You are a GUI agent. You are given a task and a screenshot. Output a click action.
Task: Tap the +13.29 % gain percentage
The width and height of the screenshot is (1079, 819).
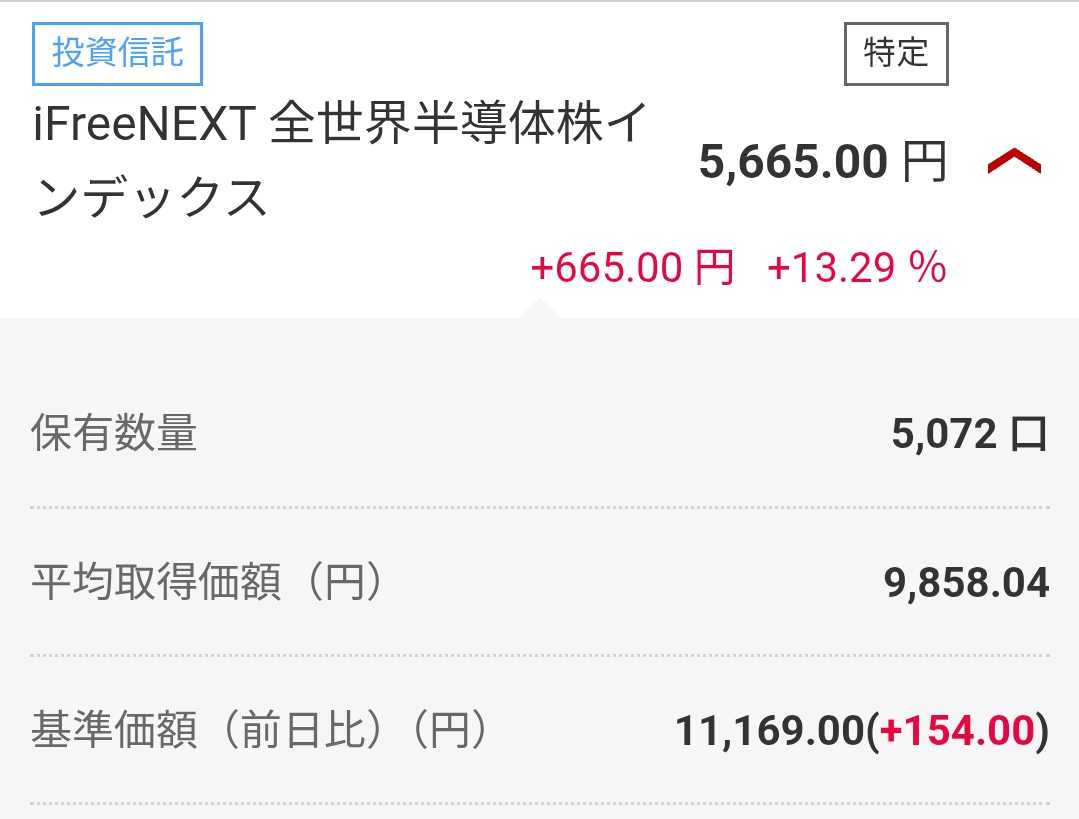coord(856,268)
